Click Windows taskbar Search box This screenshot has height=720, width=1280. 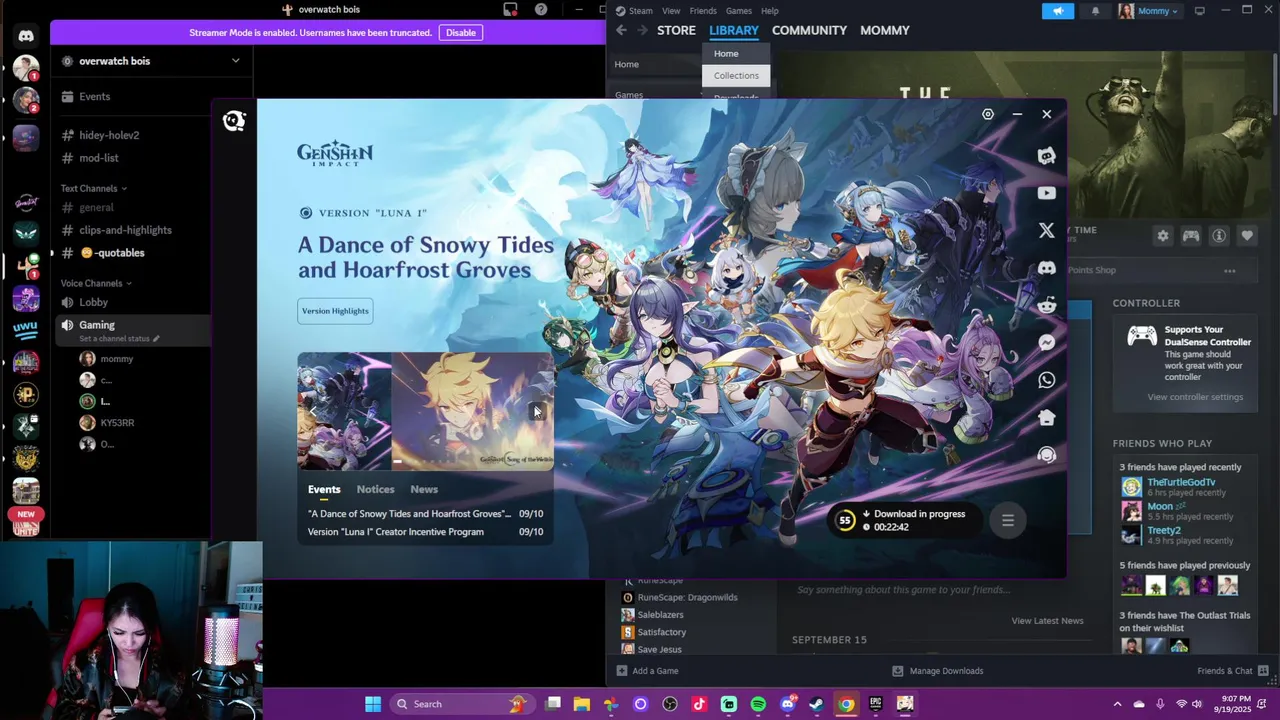point(460,704)
